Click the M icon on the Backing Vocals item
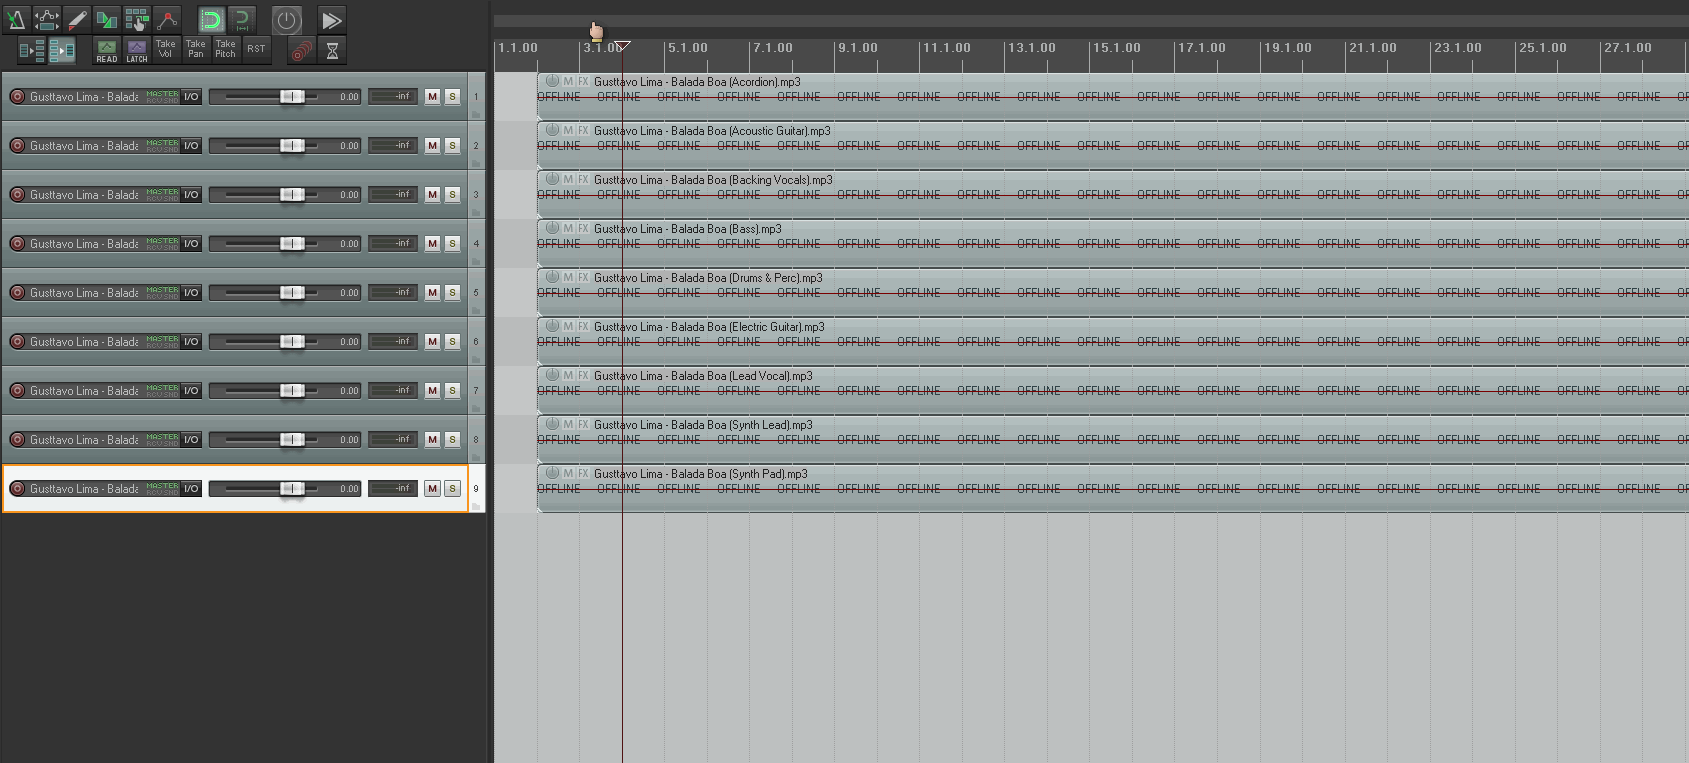This screenshot has width=1689, height=763. [568, 179]
